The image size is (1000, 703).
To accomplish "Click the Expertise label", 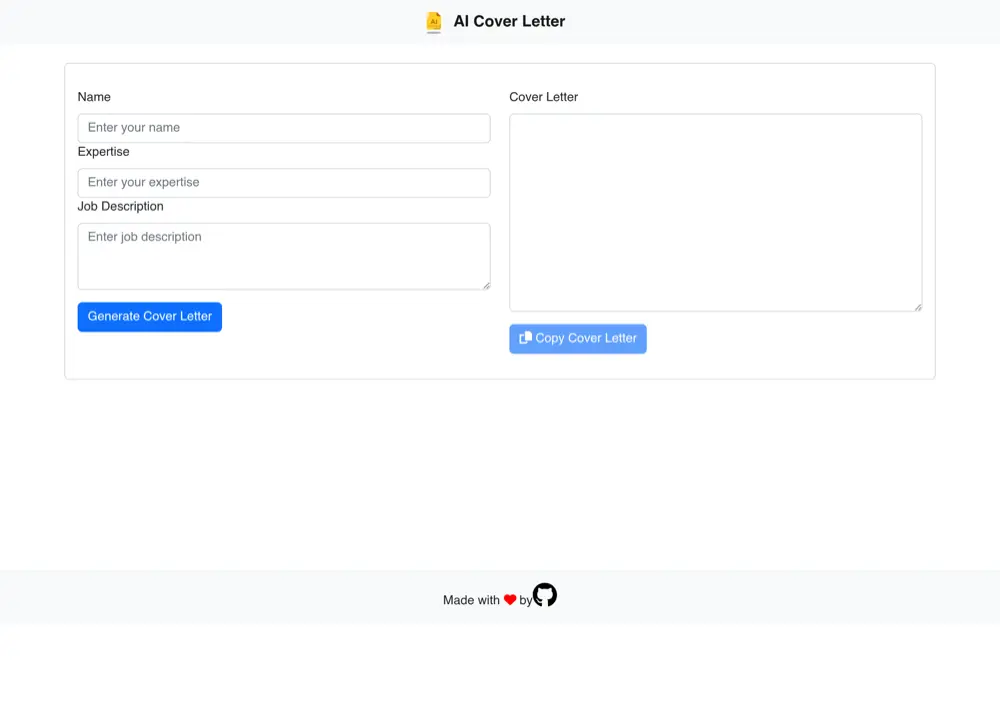I will tap(103, 152).
